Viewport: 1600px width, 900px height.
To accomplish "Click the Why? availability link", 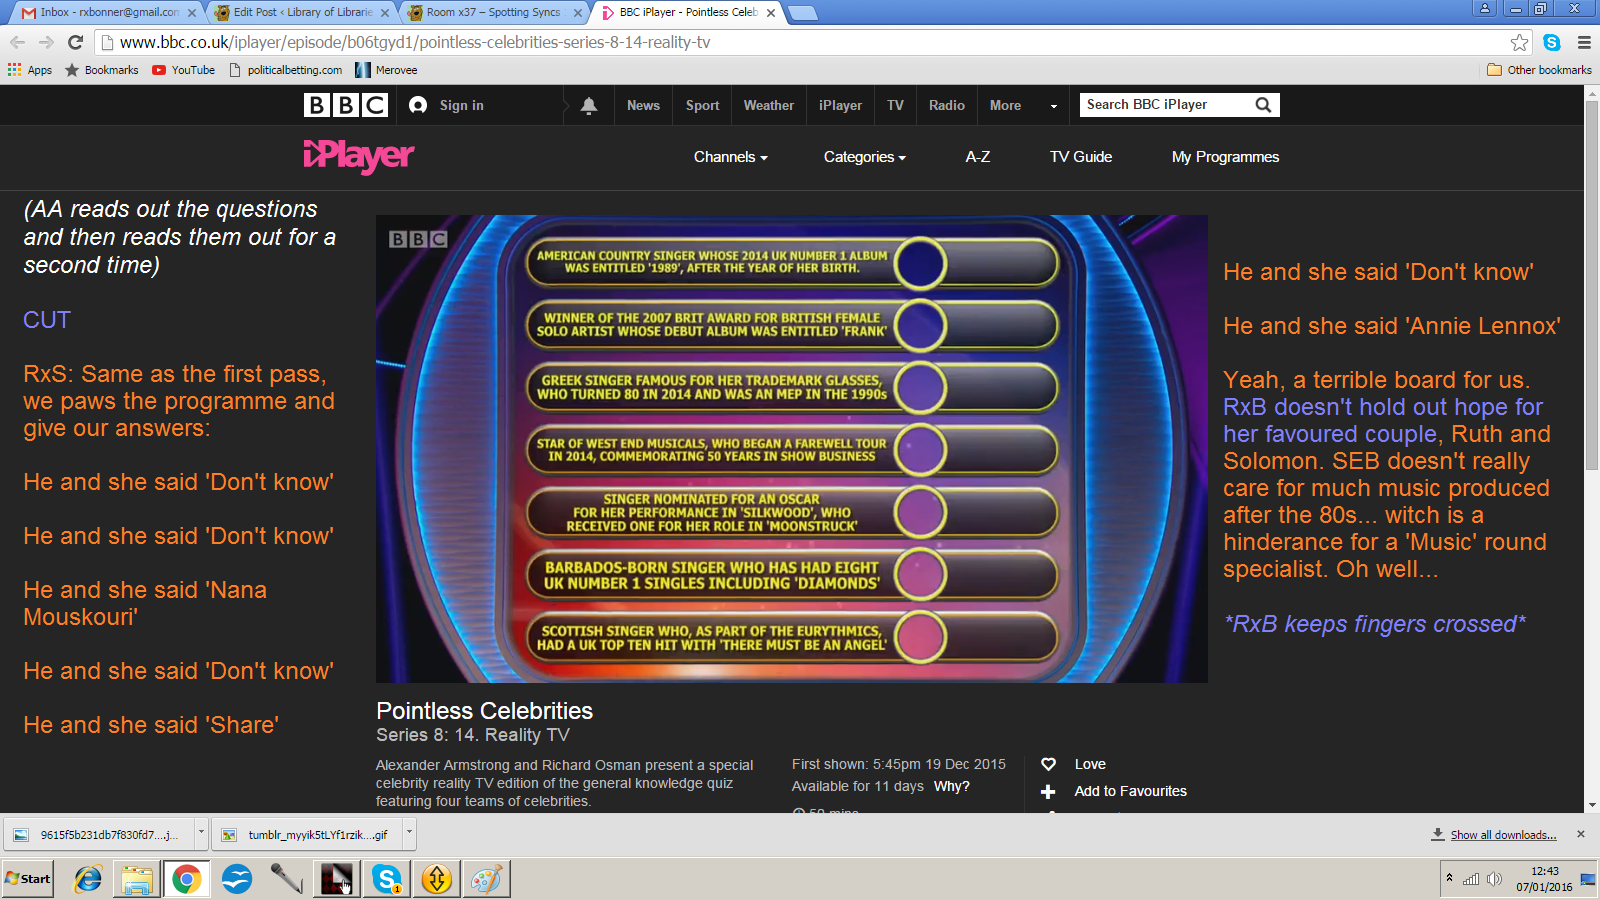I will click(x=951, y=786).
